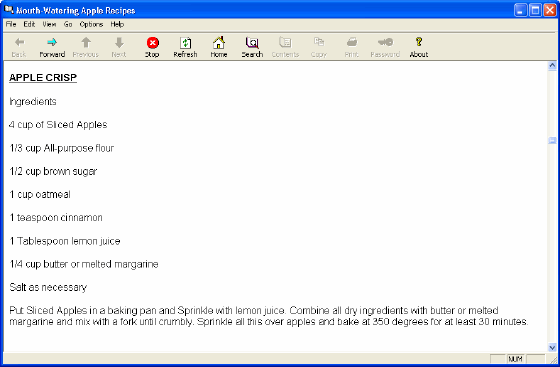Viewport: 560px width, 367px height.
Task: Open the Options menu
Action: pyautogui.click(x=91, y=24)
